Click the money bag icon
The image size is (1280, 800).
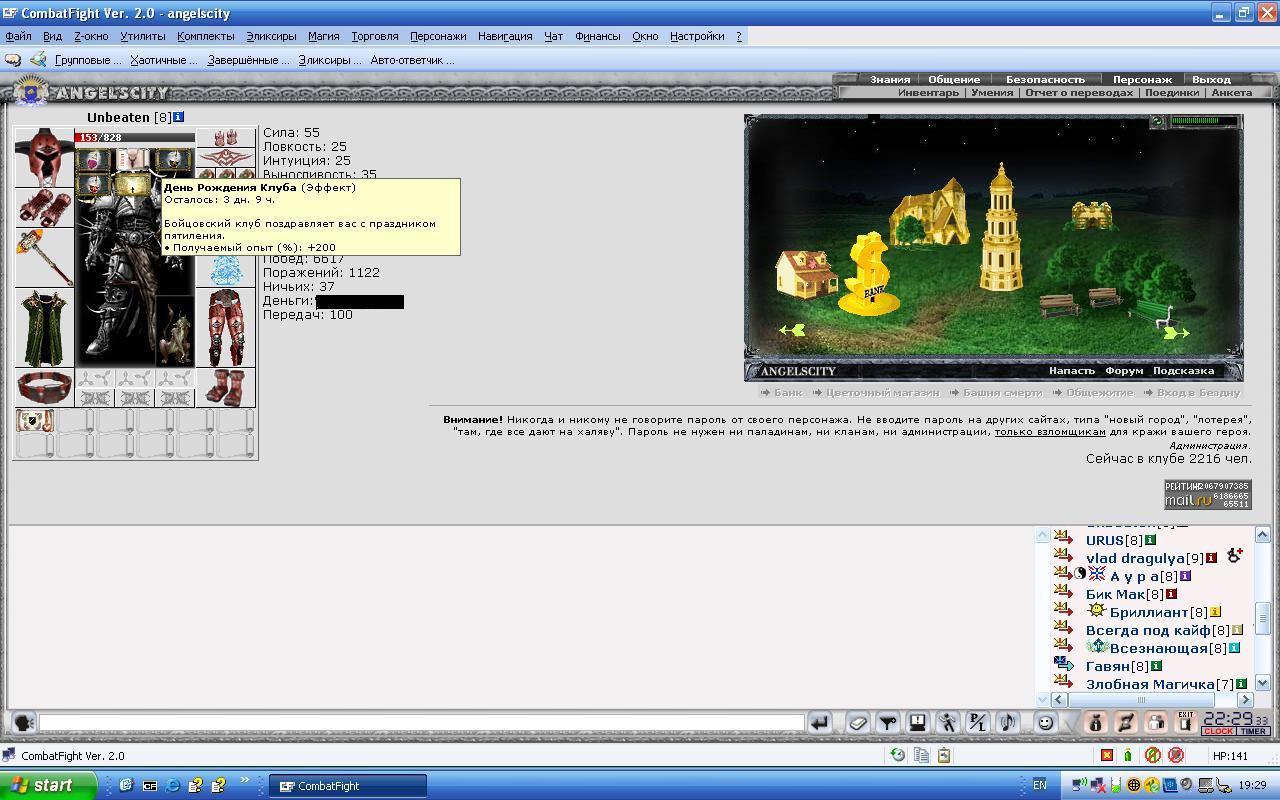click(1095, 722)
